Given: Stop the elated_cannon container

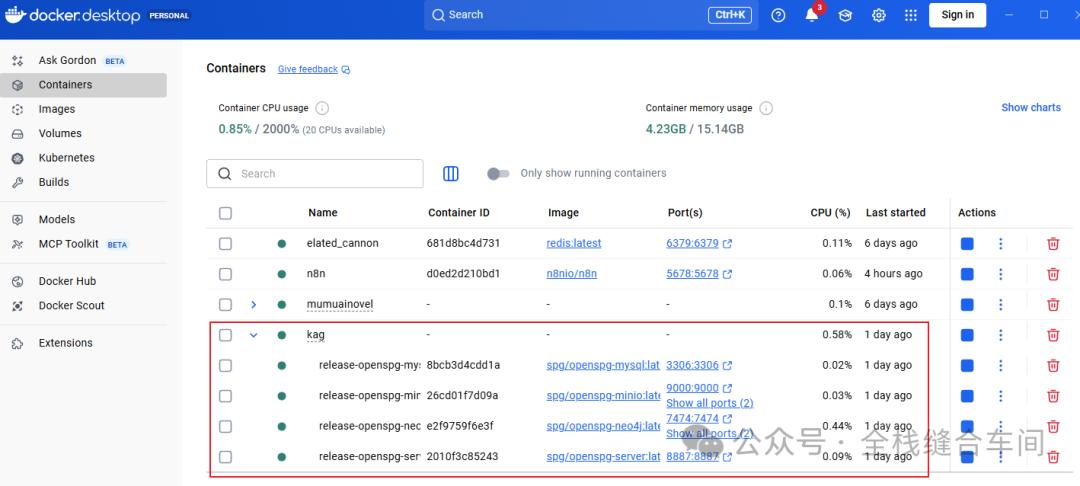Looking at the screenshot, I should (x=967, y=244).
